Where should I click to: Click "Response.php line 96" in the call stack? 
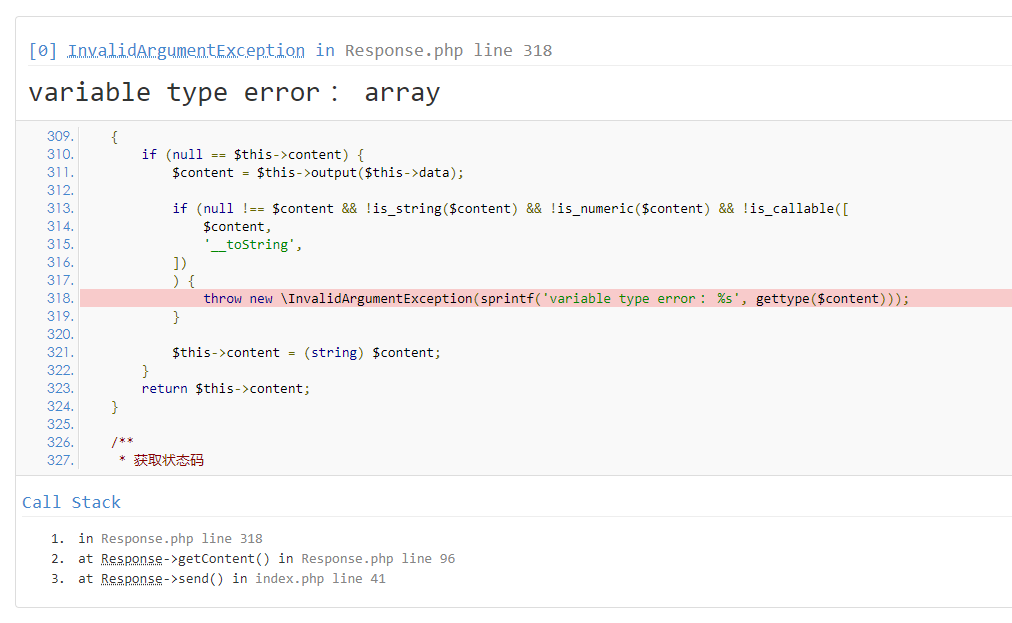[x=378, y=558]
